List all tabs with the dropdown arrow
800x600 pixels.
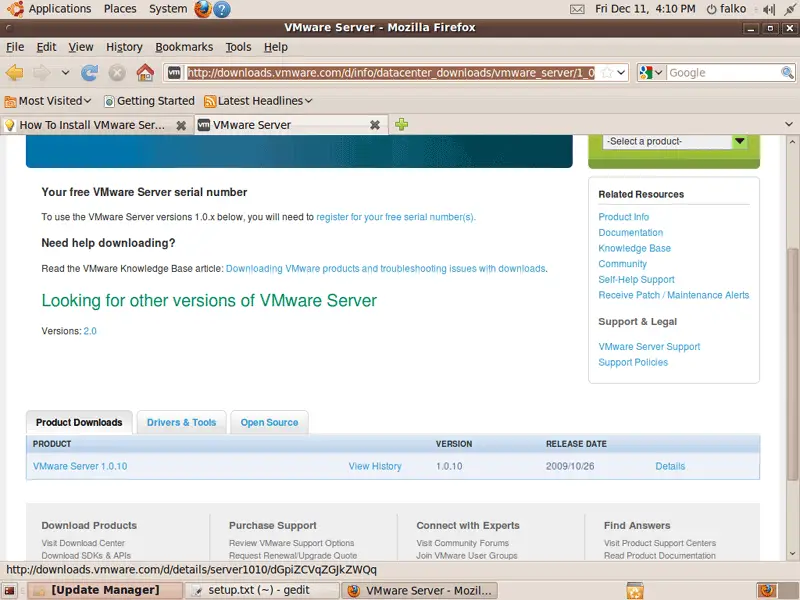(x=789, y=124)
